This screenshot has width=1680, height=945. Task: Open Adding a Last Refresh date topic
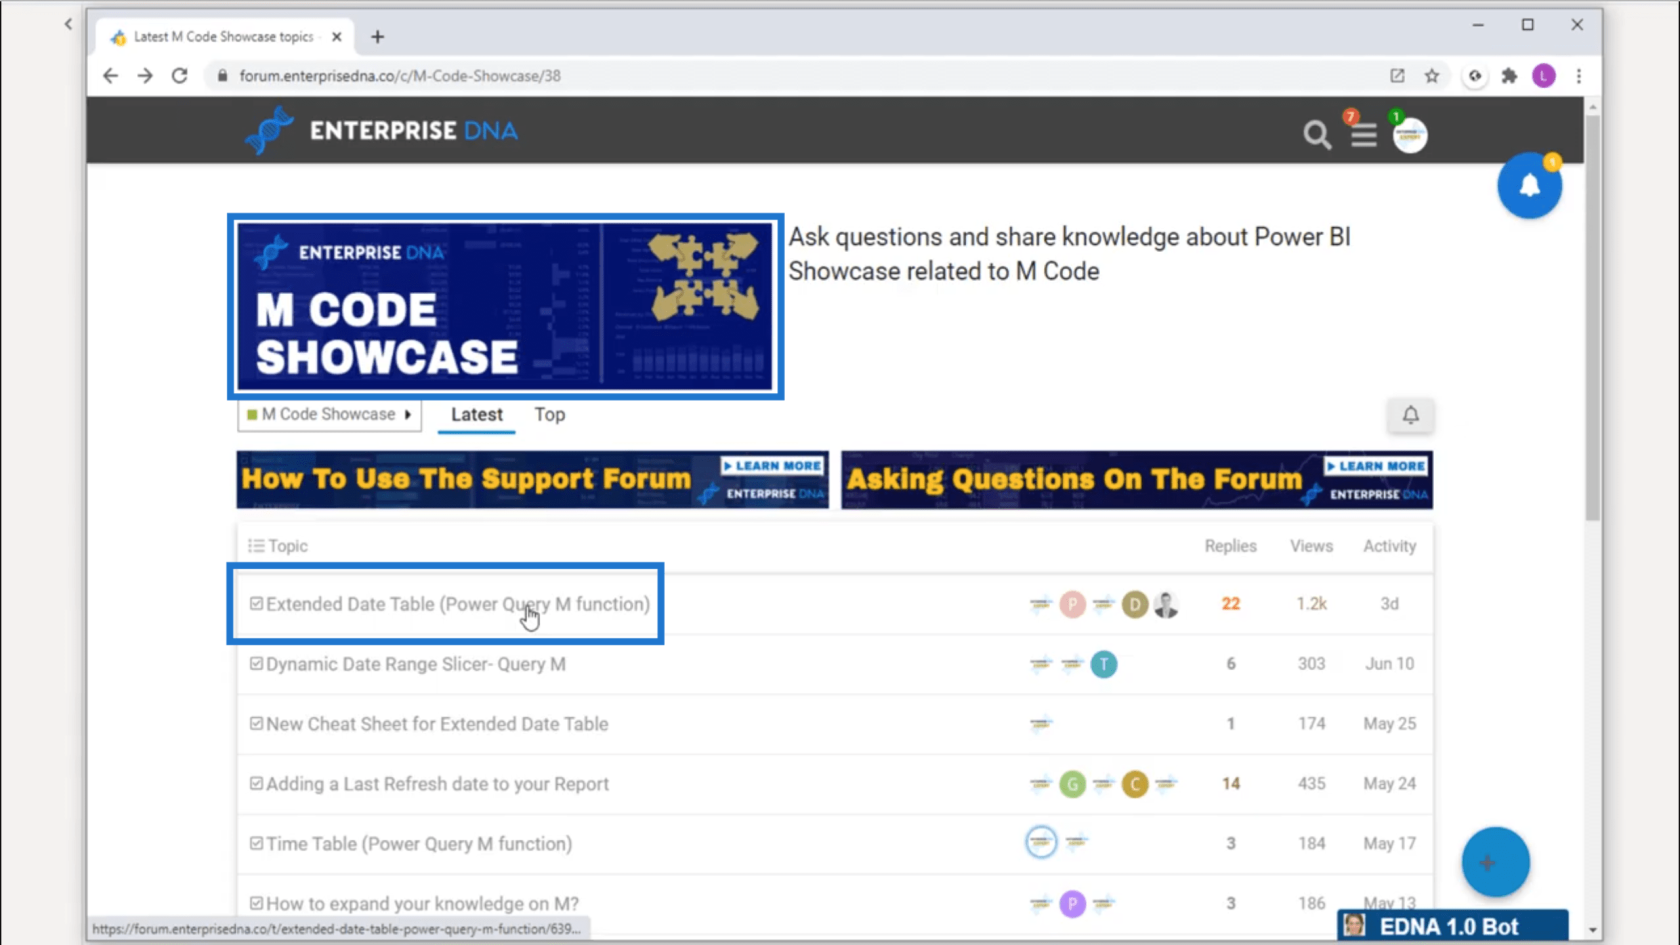point(437,784)
